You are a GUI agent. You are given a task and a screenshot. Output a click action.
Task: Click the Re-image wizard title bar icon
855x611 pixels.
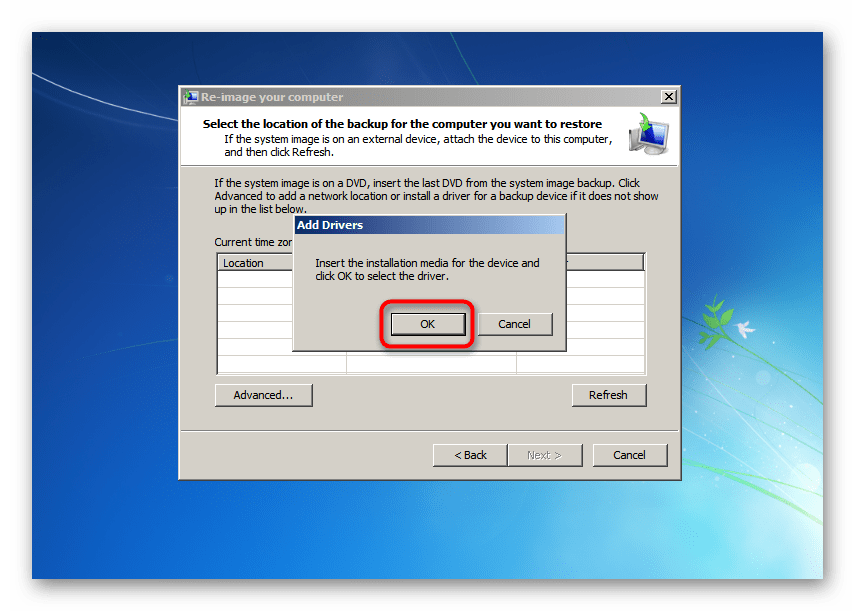click(x=190, y=97)
